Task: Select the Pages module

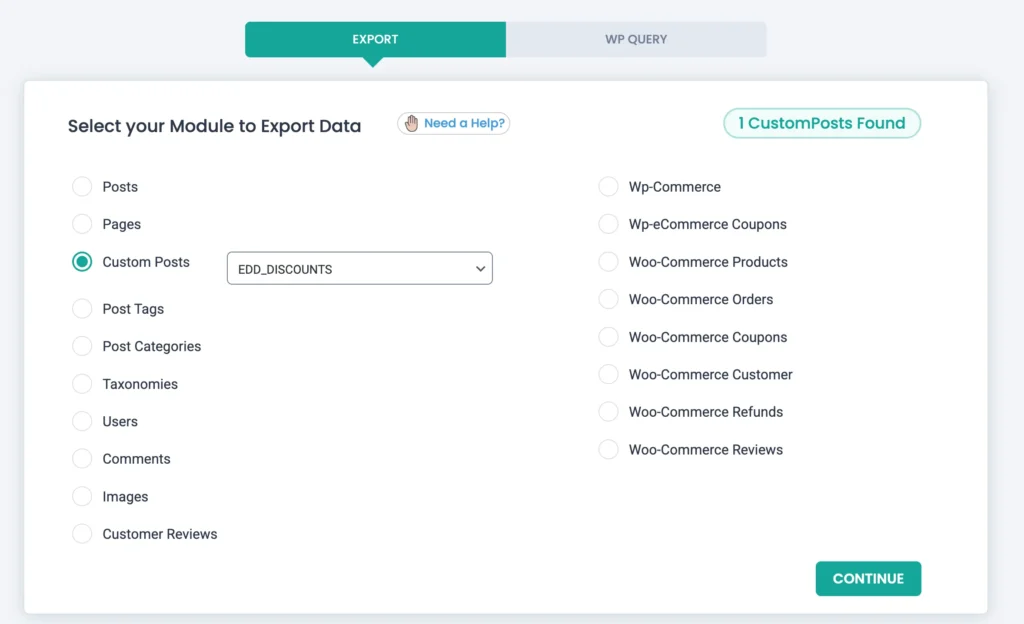Action: click(82, 224)
